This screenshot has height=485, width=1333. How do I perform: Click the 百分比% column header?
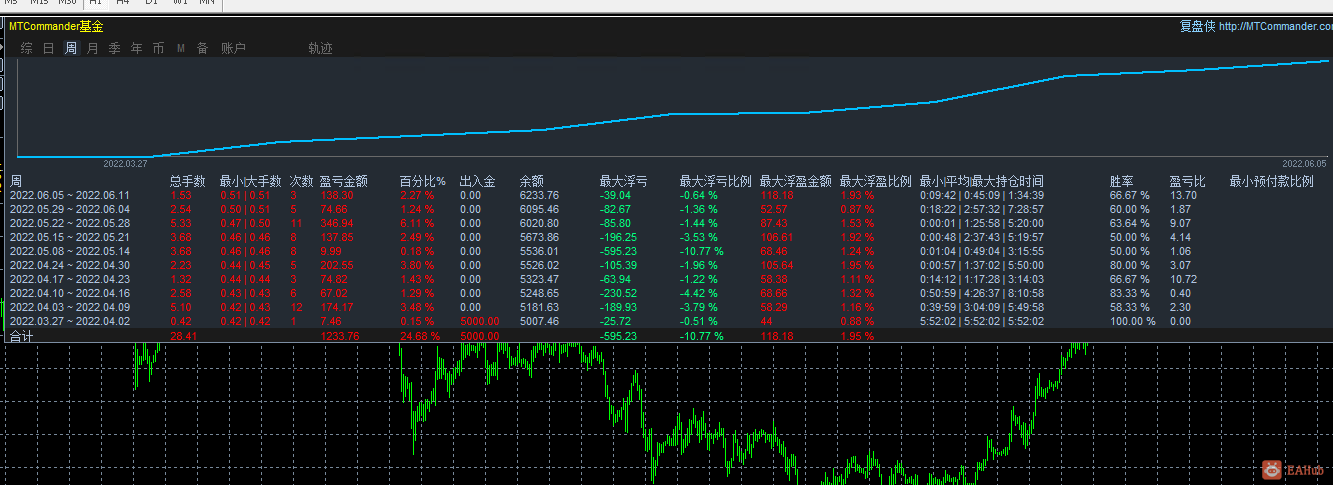pyautogui.click(x=422, y=182)
